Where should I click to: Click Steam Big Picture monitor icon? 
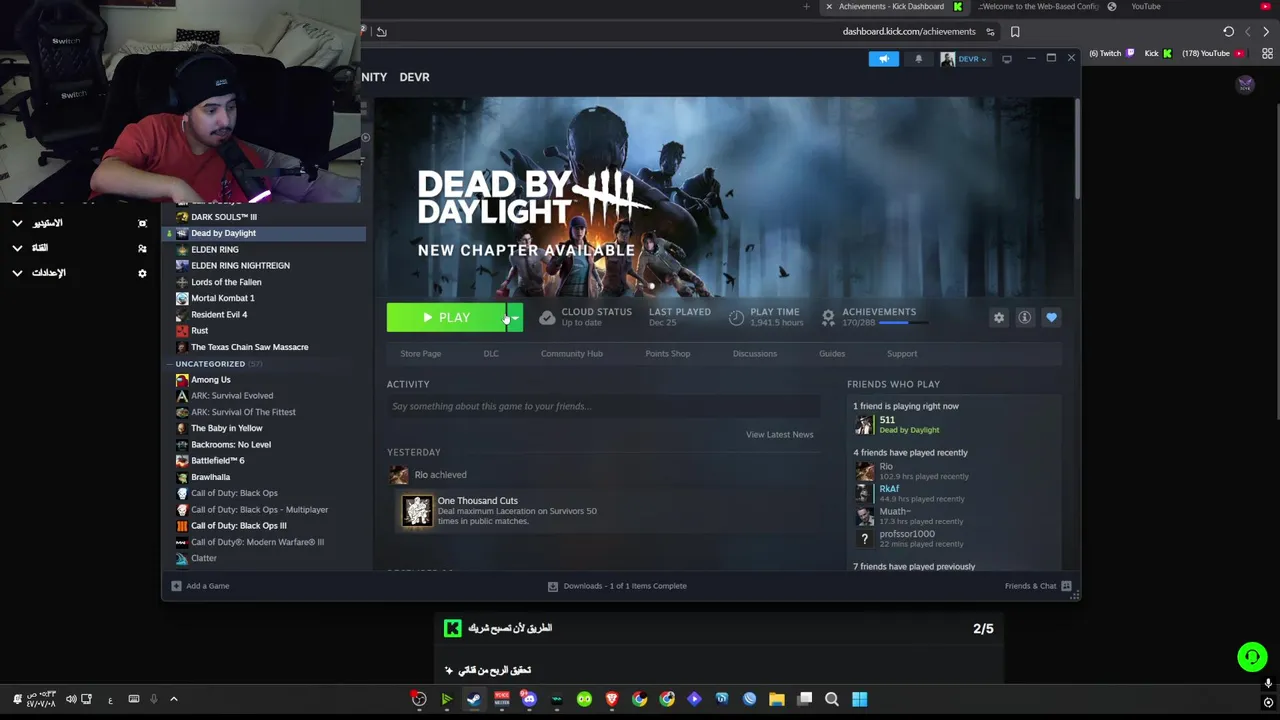tap(1007, 59)
